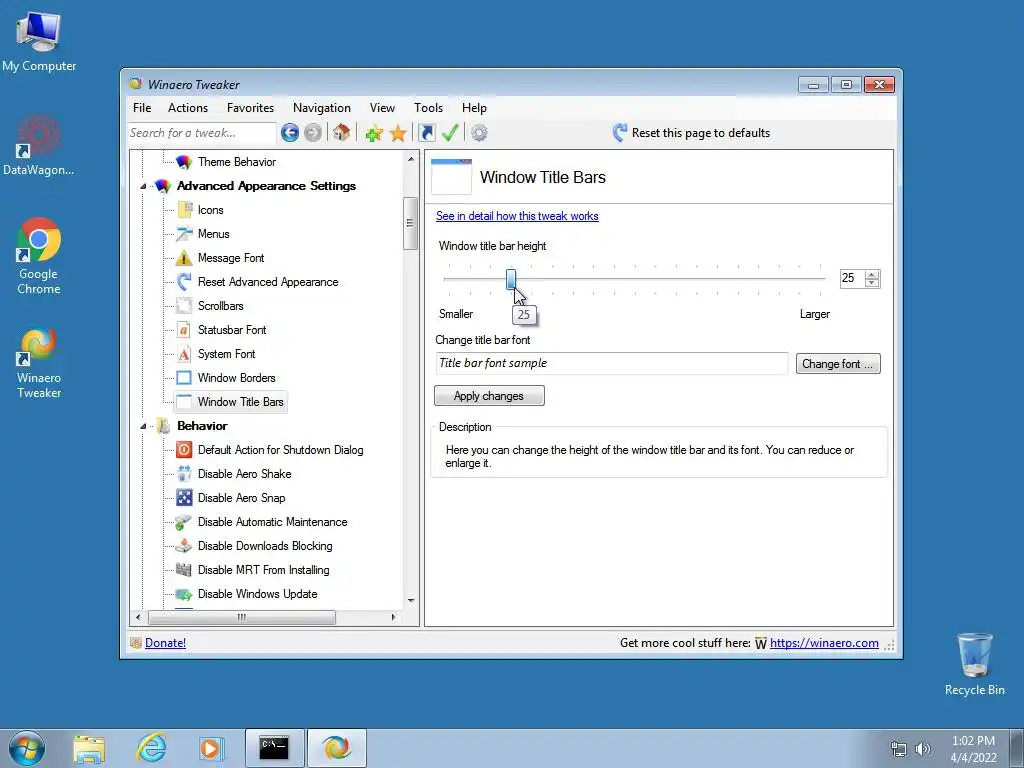Viewport: 1024px width, 768px height.
Task: Open the Help menu
Action: [x=474, y=108]
